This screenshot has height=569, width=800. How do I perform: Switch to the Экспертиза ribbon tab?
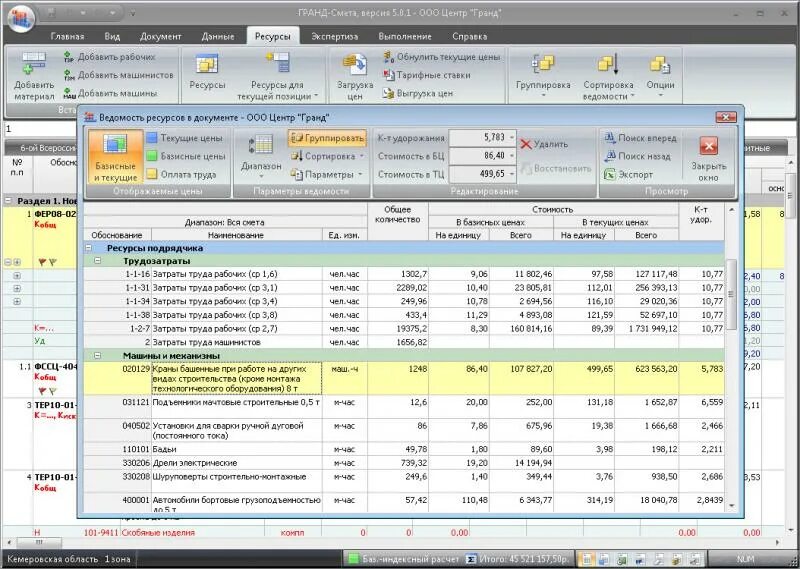click(x=335, y=36)
